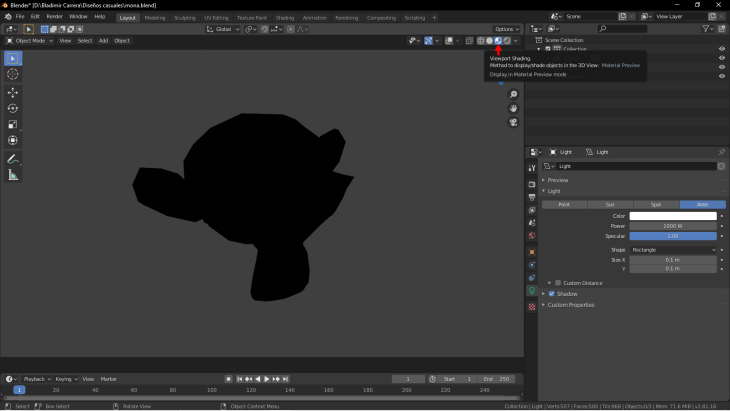
Task: Select the Scale tool
Action: [13, 124]
